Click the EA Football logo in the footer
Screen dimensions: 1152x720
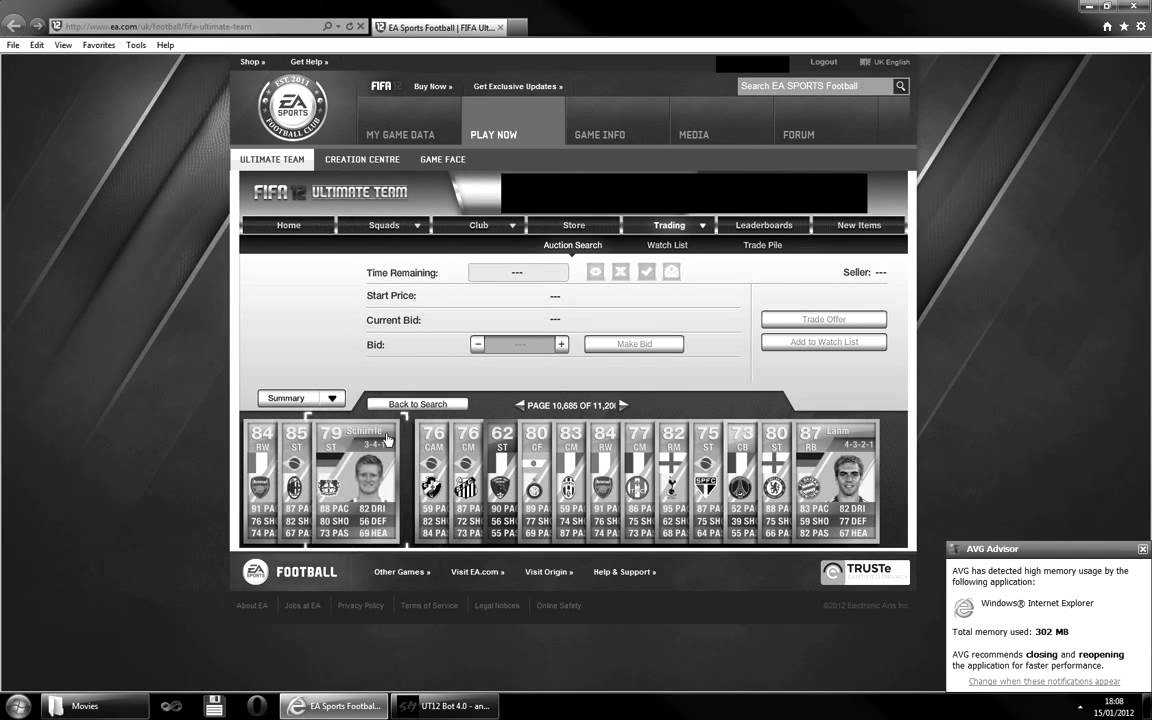pyautogui.click(x=289, y=572)
